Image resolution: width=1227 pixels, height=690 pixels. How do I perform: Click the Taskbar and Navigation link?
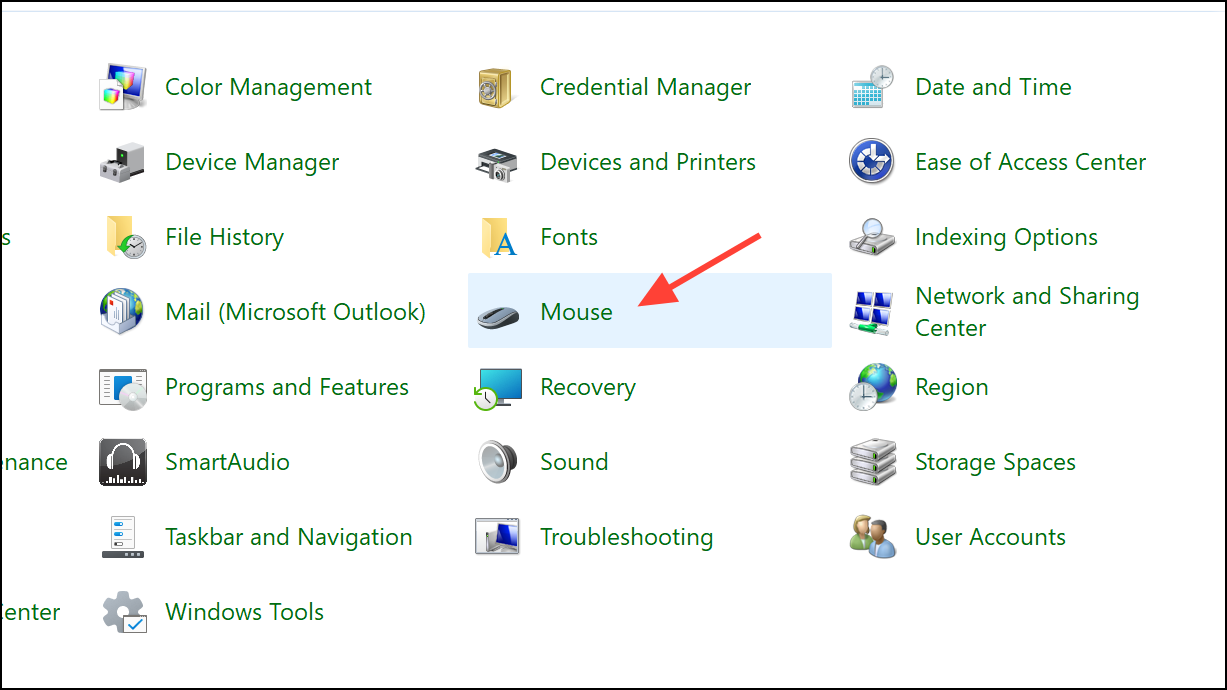tap(288, 537)
